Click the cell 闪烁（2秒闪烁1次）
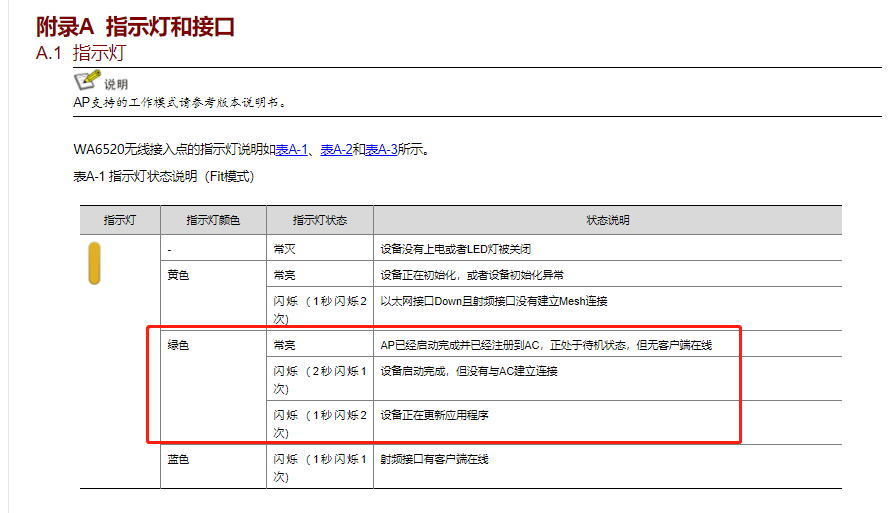This screenshot has width=892, height=513. click(x=320, y=379)
